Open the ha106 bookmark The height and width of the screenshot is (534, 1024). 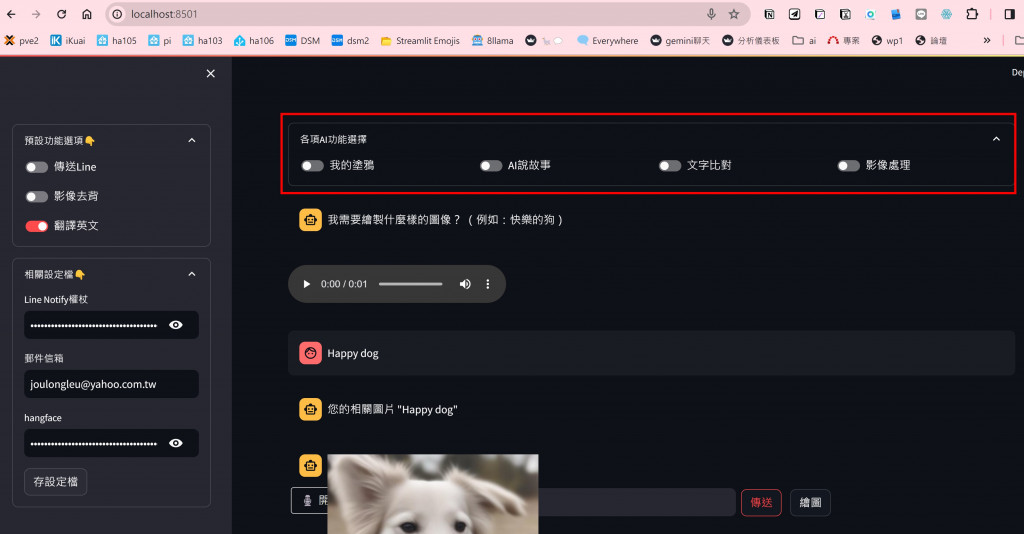(254, 40)
